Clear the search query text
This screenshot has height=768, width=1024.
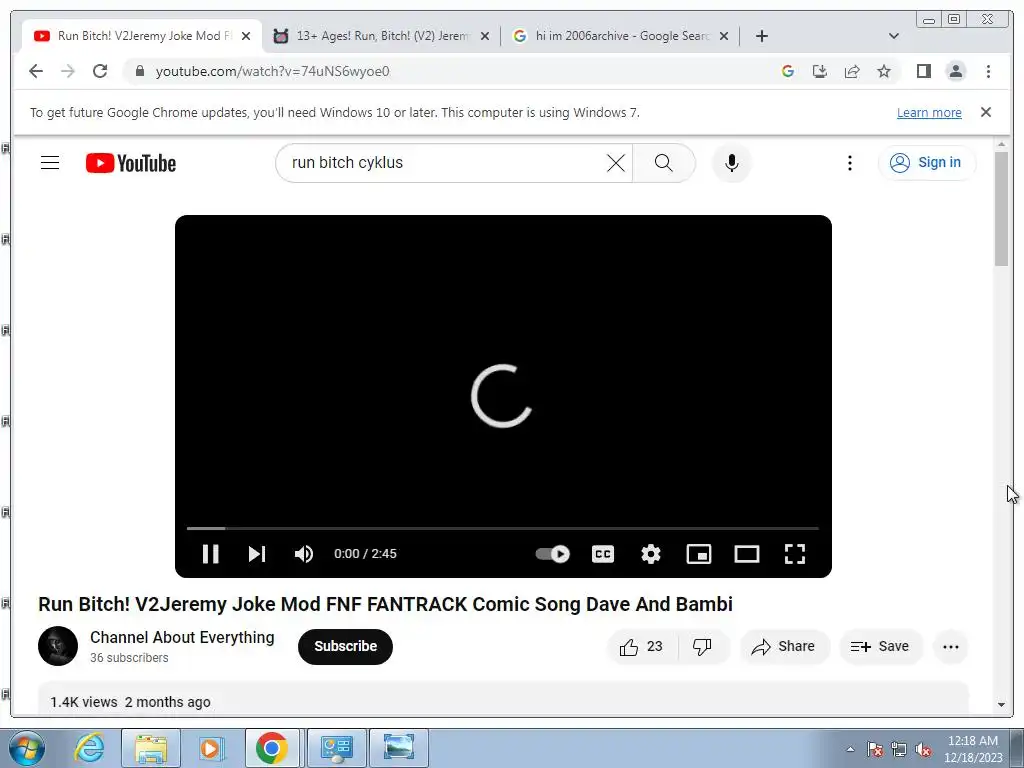coord(616,163)
